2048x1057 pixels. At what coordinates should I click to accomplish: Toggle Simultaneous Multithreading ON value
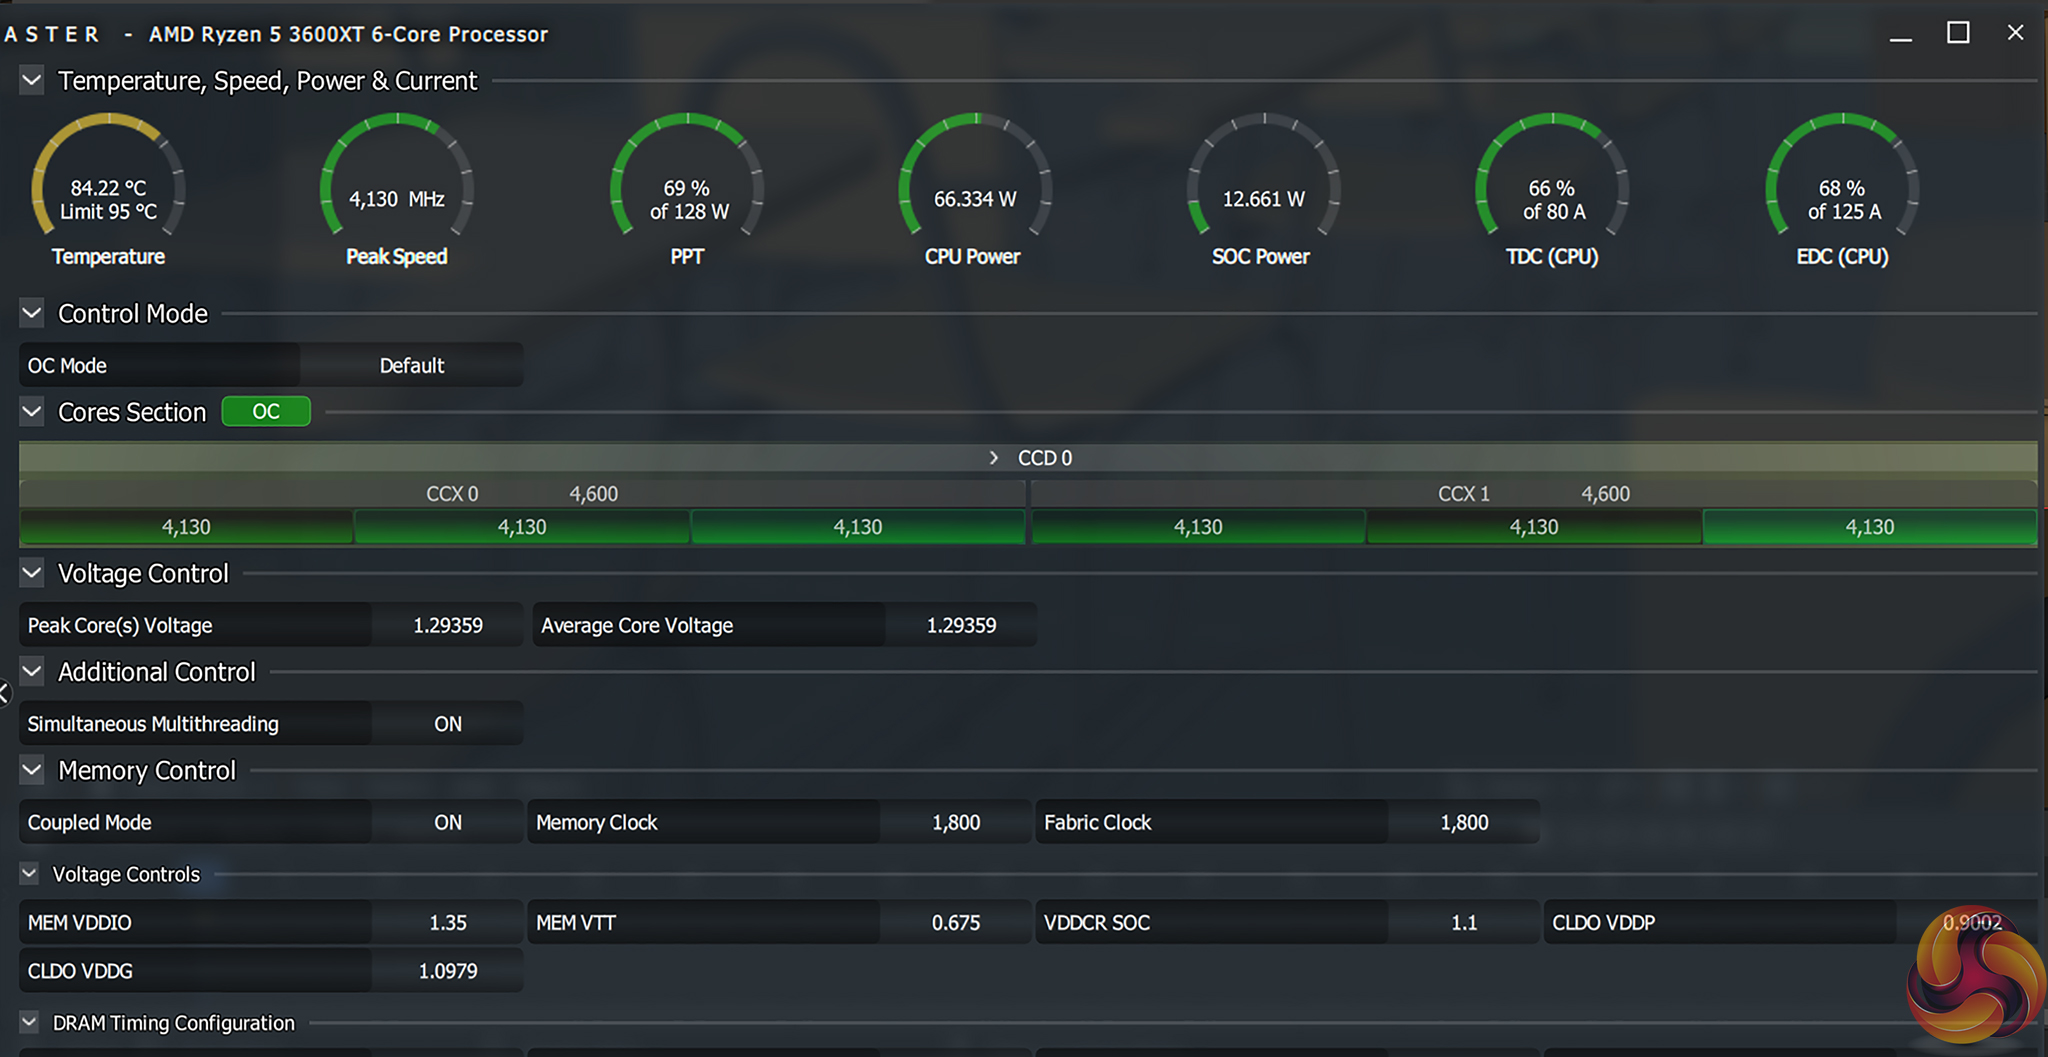[x=448, y=723]
